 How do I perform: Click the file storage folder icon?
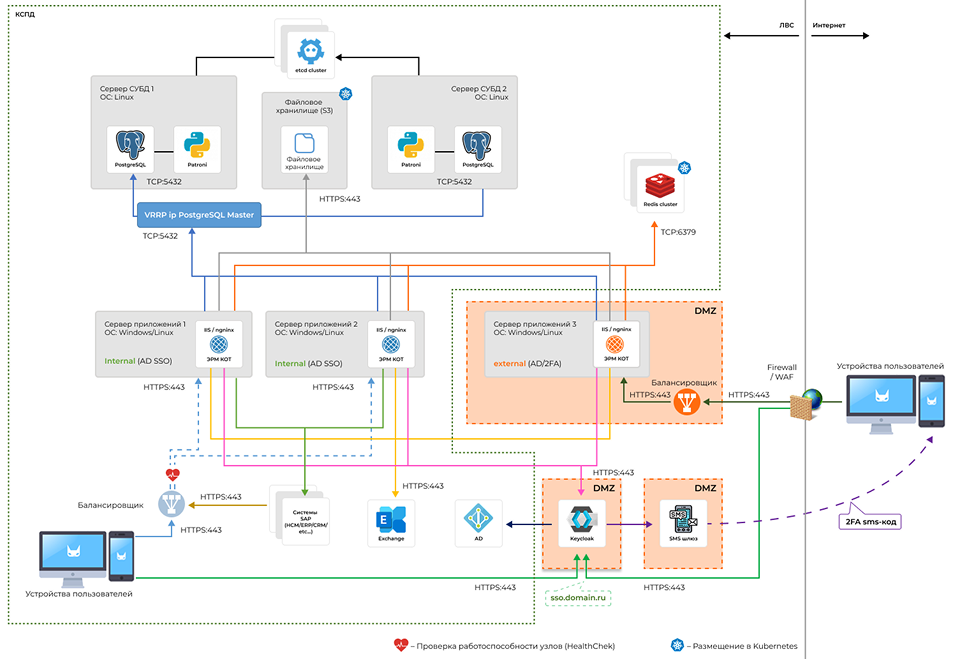point(304,143)
